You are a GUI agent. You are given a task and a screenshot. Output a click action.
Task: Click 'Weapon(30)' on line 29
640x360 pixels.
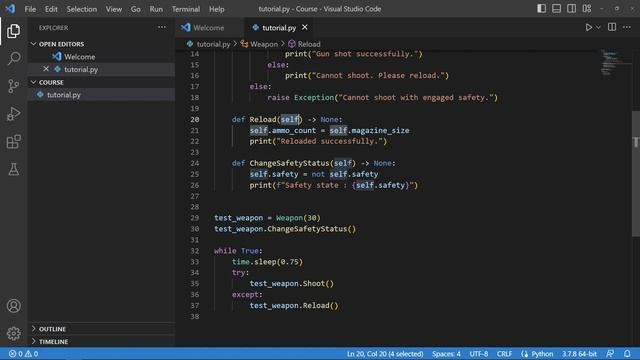(298, 218)
